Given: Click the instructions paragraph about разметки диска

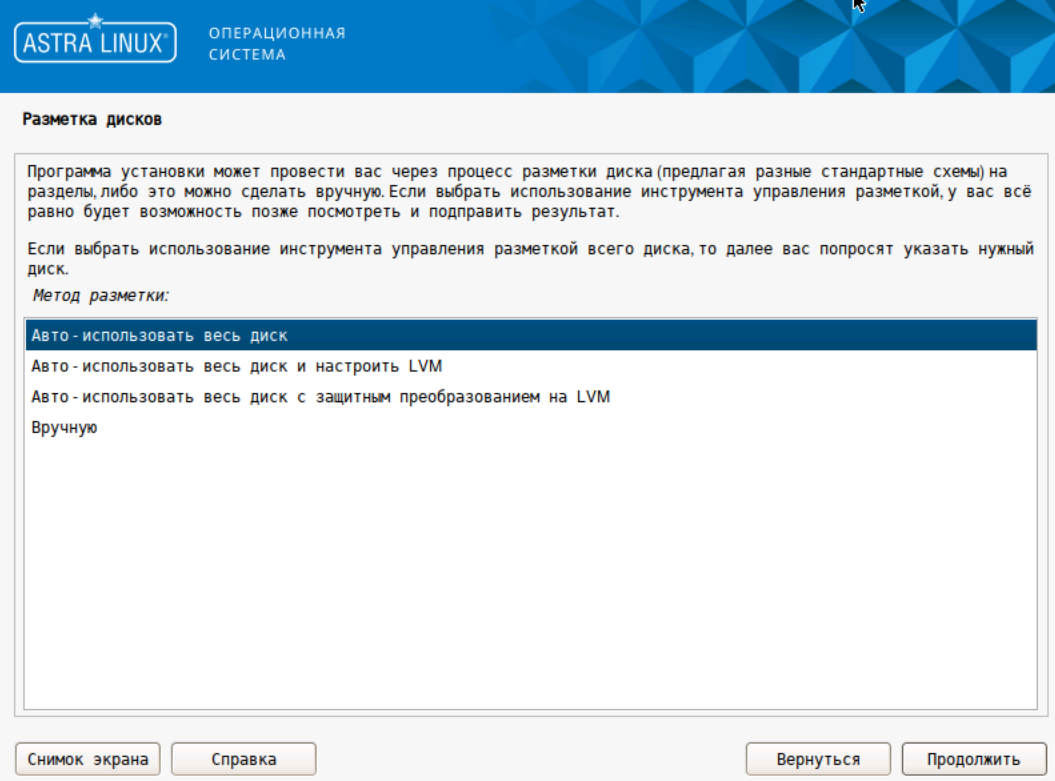Looking at the screenshot, I should [500, 185].
